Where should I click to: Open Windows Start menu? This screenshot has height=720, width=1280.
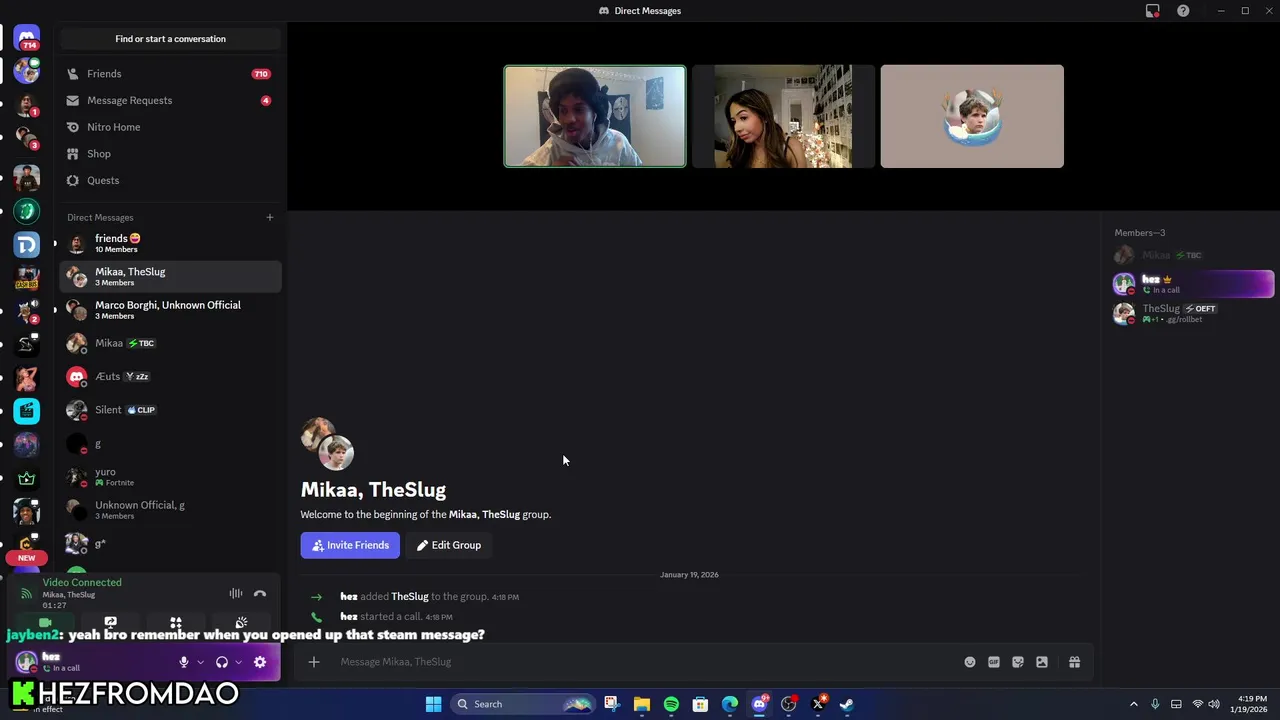433,704
